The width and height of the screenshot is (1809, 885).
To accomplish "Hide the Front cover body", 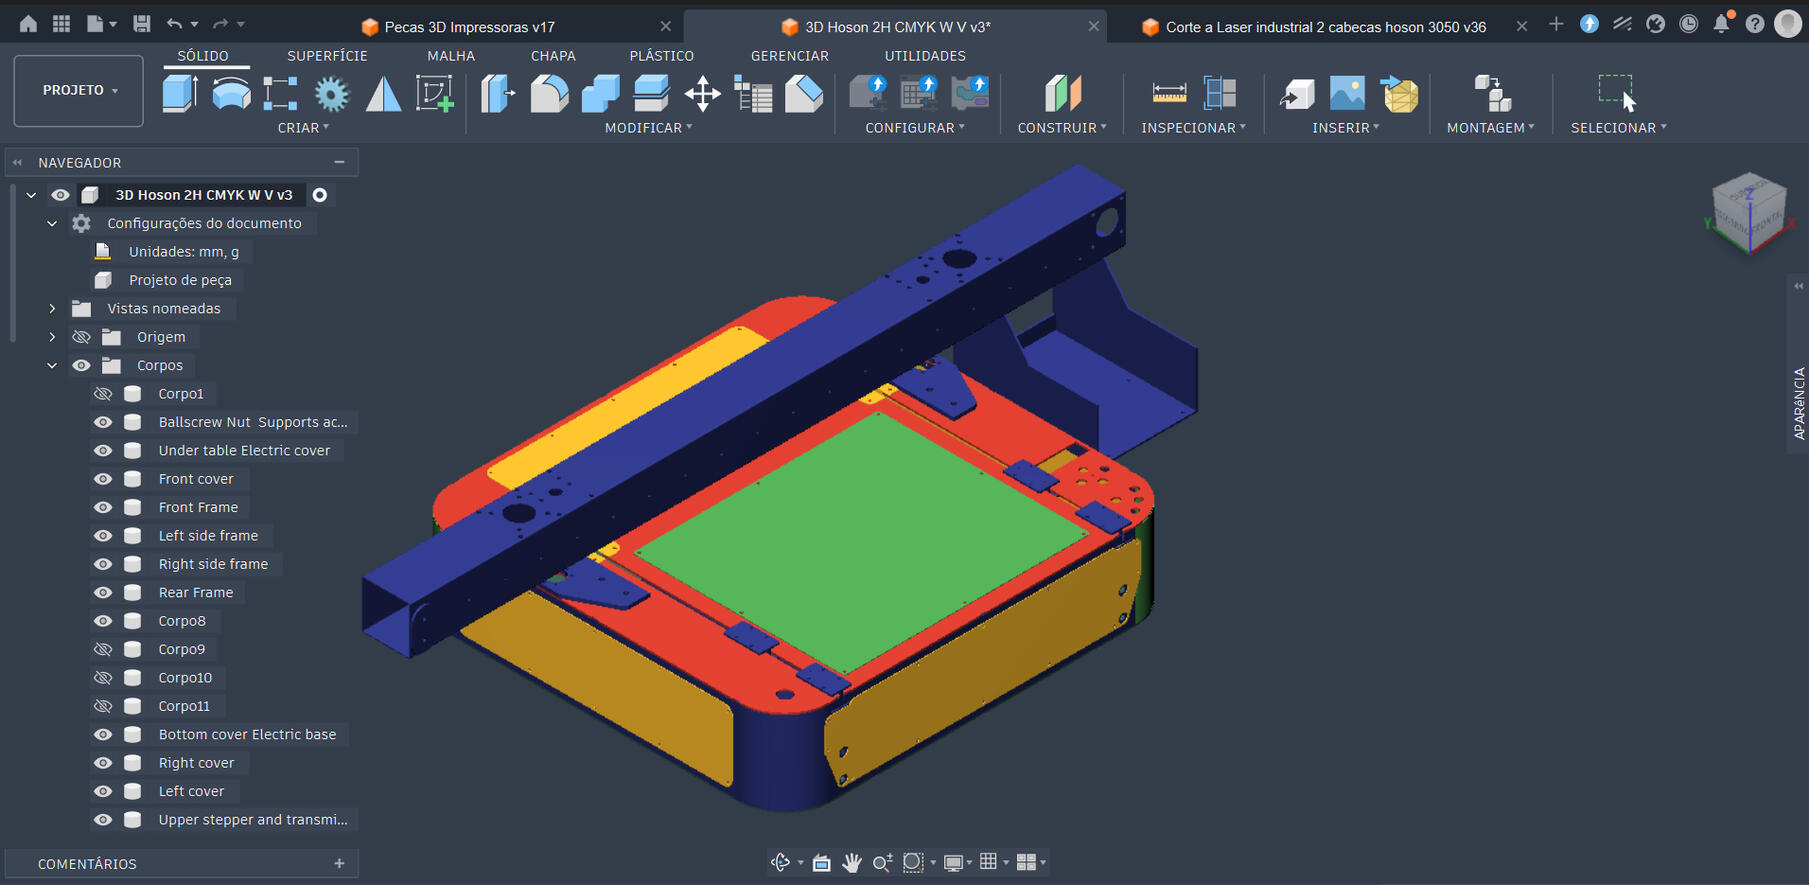I will click(103, 479).
